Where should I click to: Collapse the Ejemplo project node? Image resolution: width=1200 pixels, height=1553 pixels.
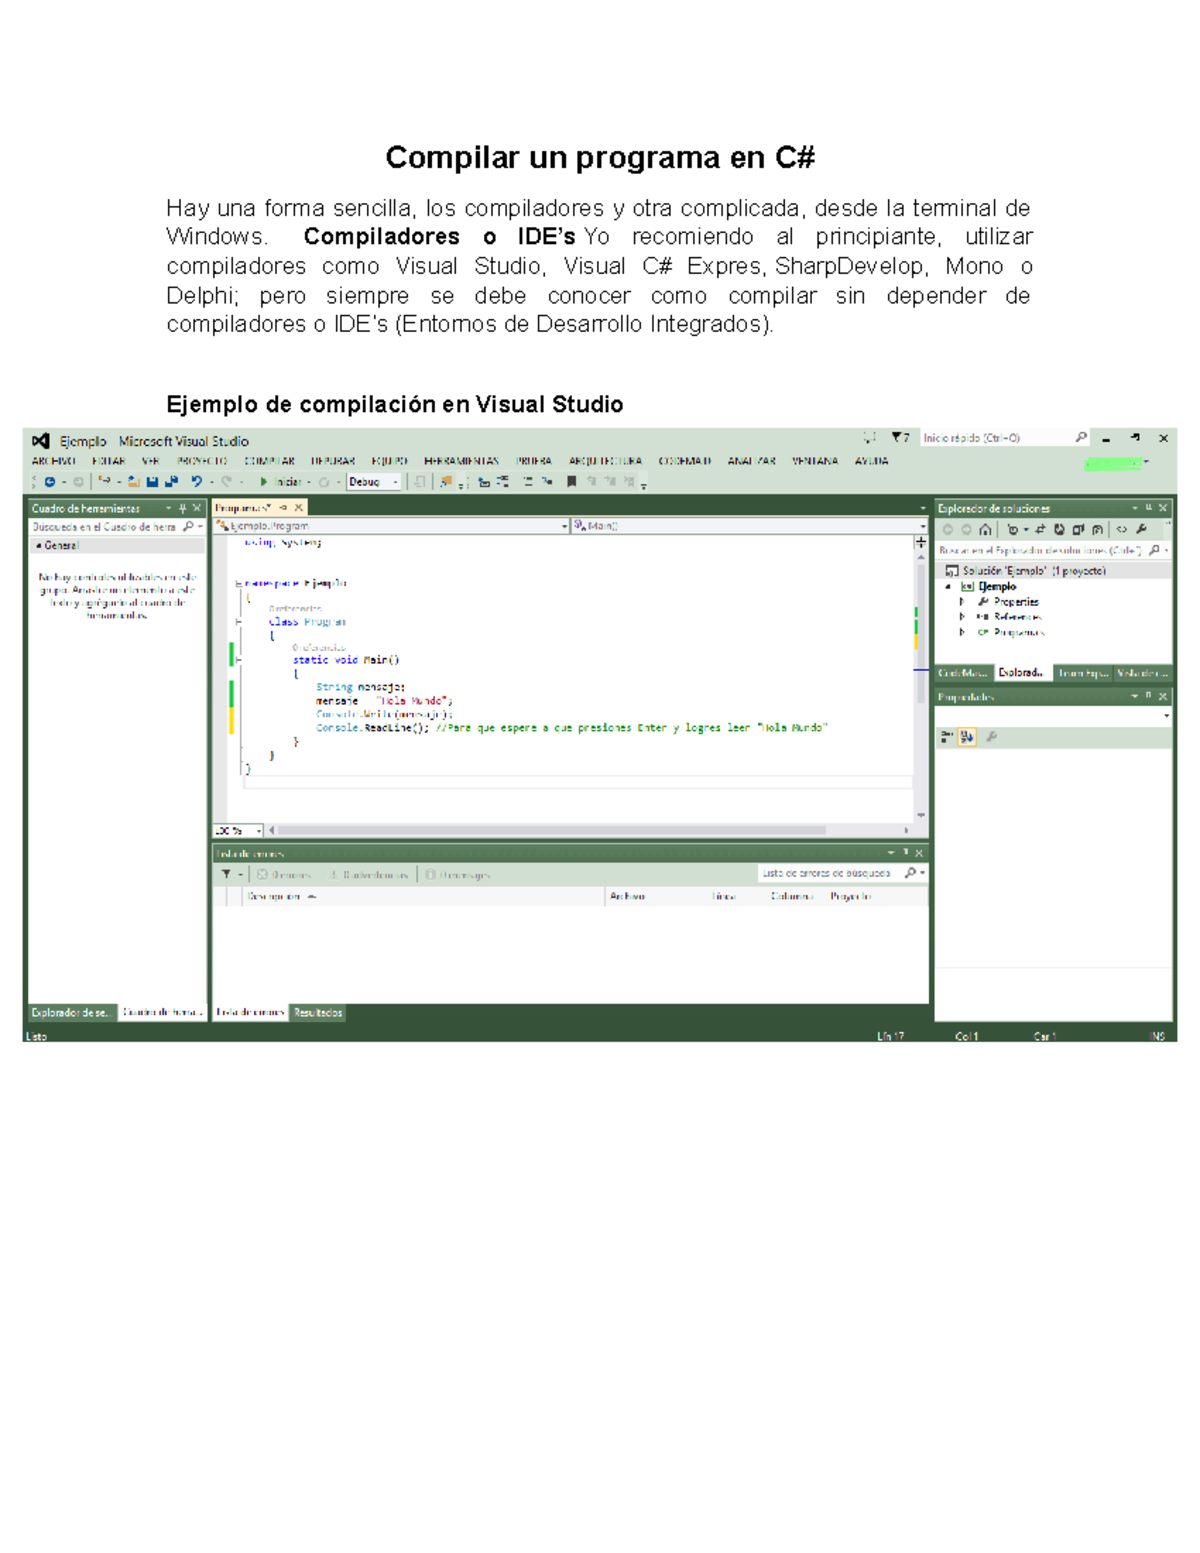(x=948, y=586)
